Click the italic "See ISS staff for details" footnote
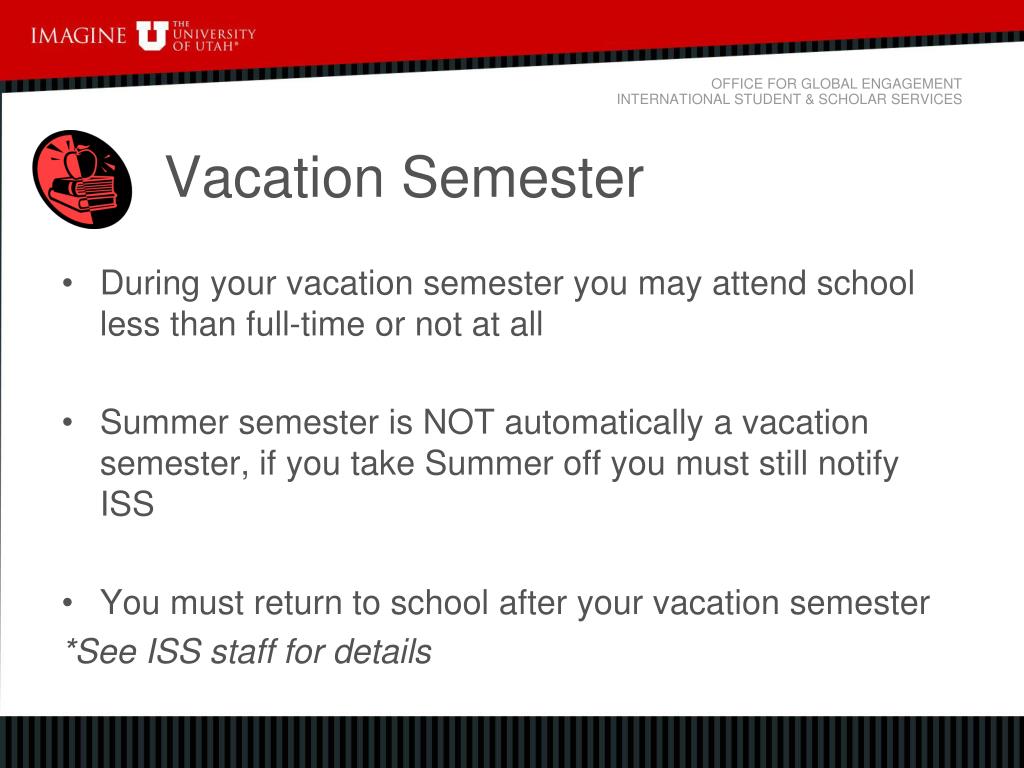 (253, 652)
